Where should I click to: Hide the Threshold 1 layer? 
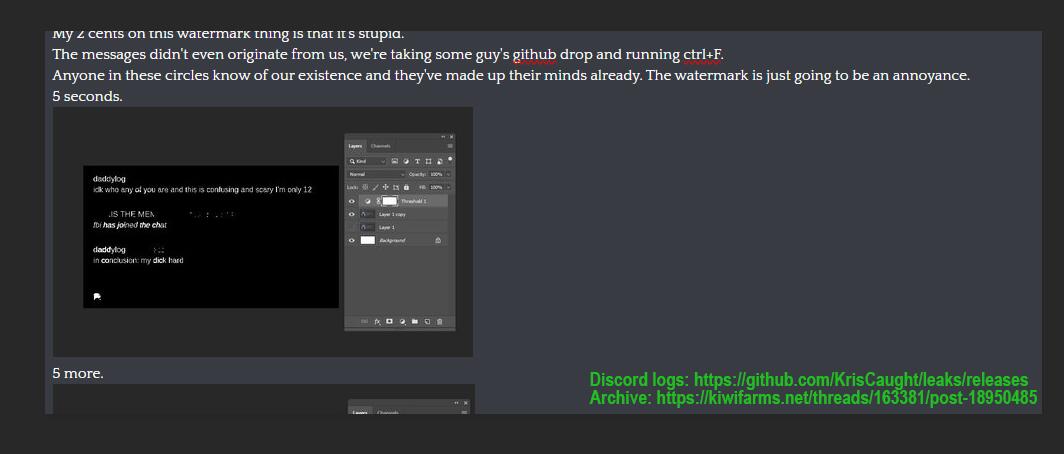point(352,202)
